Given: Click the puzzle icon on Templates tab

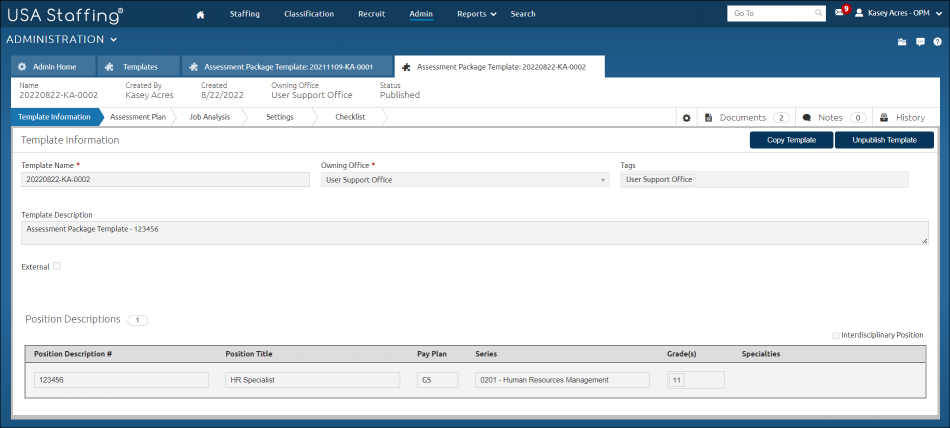Looking at the screenshot, I should tap(110, 67).
